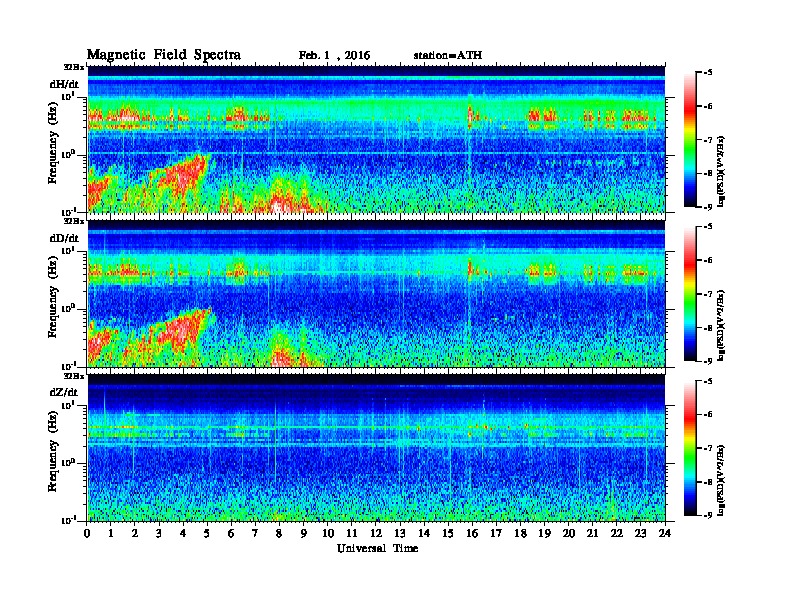Click hour 6 on the Universal Time axis

231,533
